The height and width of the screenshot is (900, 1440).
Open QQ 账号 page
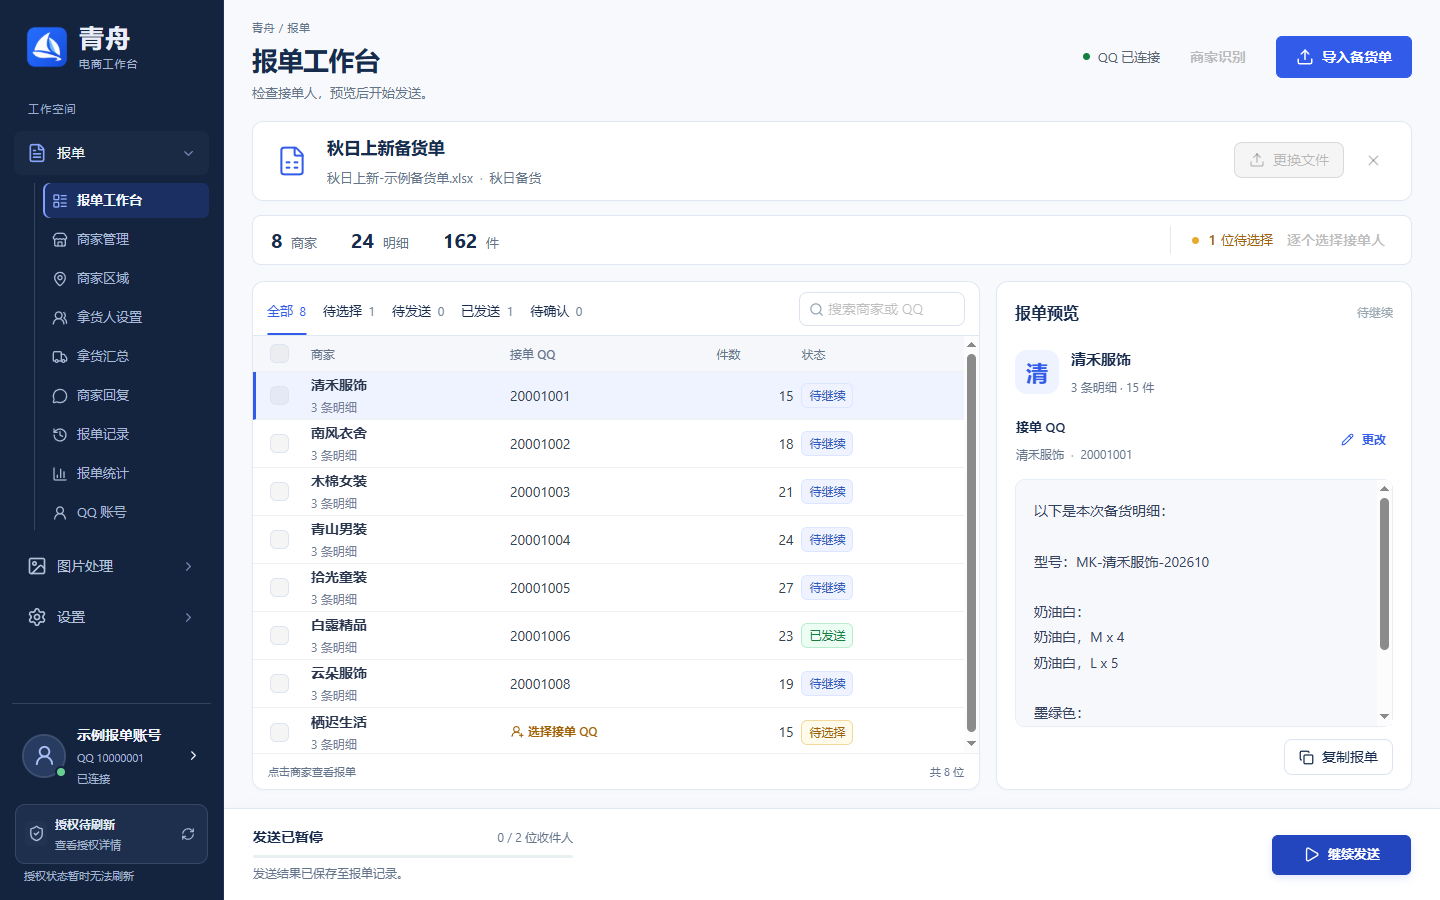click(x=126, y=512)
